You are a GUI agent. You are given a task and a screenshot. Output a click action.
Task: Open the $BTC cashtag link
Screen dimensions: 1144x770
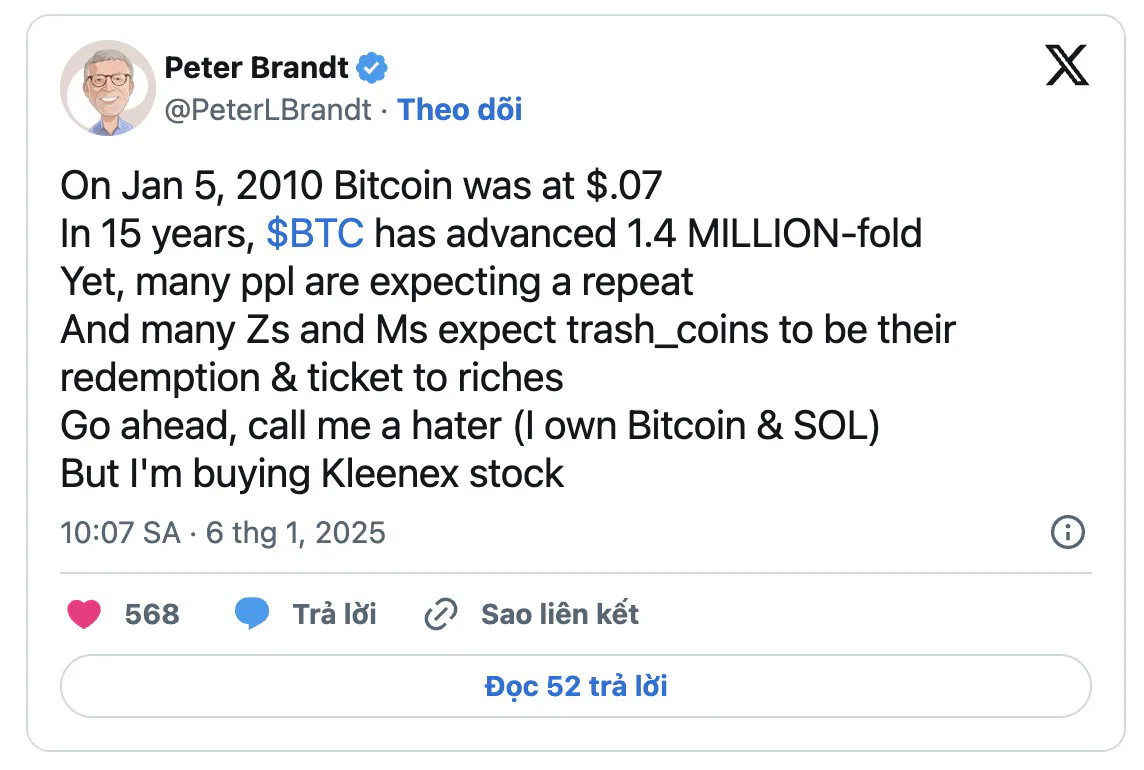(314, 234)
